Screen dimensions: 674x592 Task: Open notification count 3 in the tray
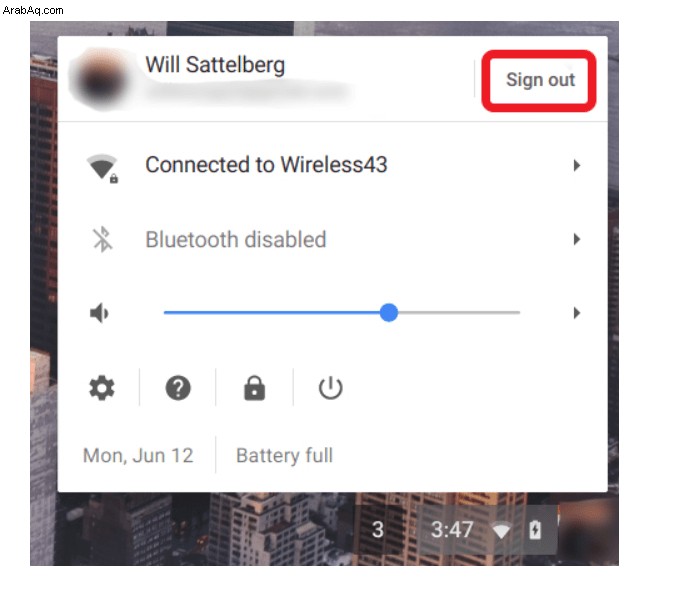click(x=377, y=529)
